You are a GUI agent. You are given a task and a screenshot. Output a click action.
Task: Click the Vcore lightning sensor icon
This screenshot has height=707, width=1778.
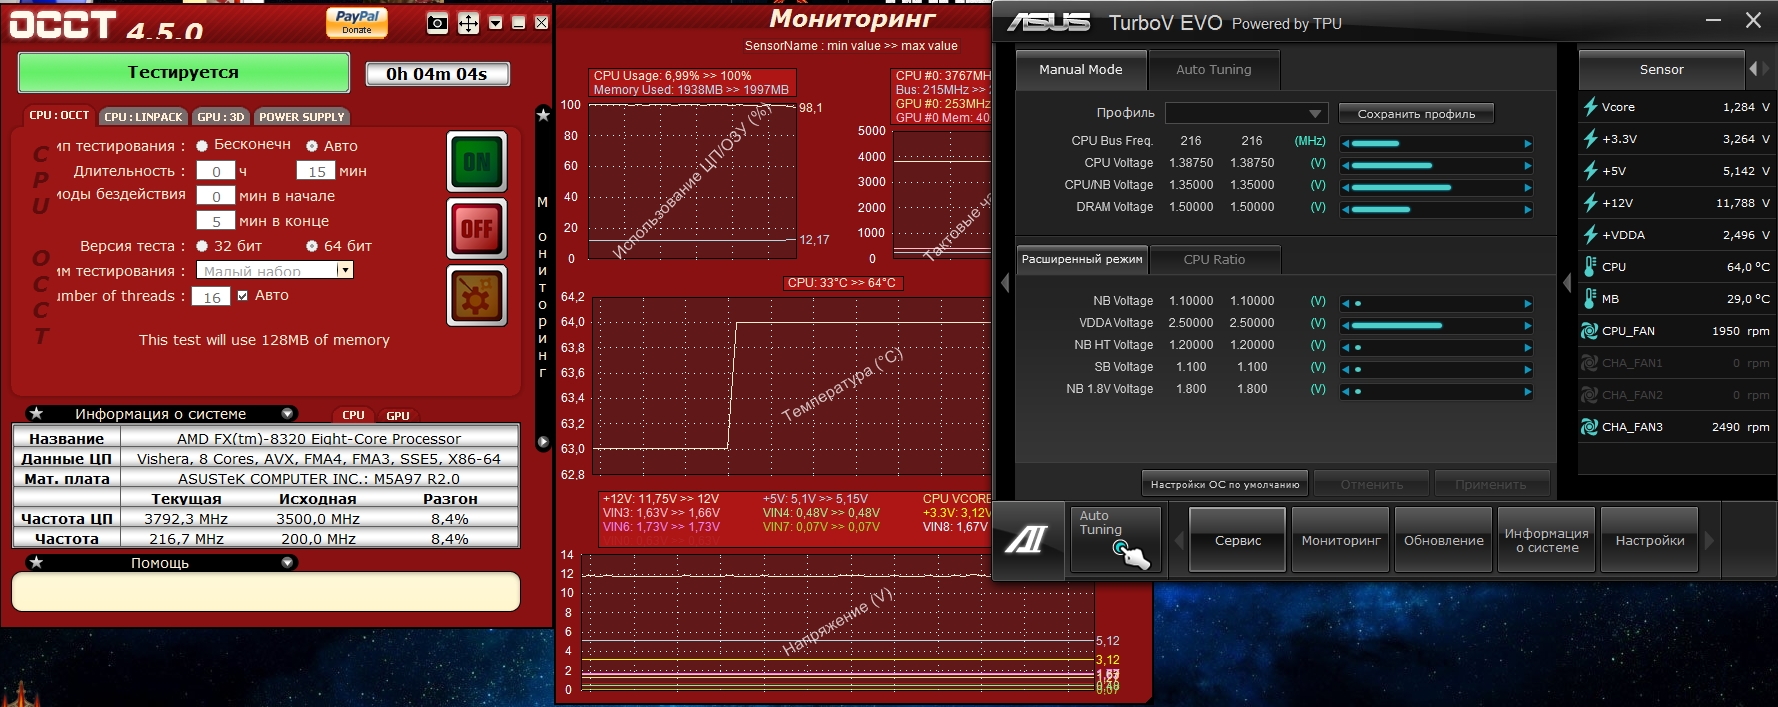pyautogui.click(x=1590, y=107)
